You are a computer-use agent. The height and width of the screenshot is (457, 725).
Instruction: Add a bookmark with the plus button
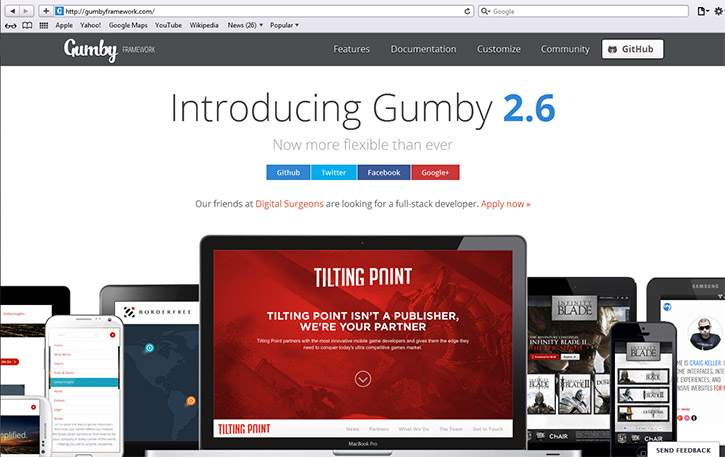[x=46, y=11]
